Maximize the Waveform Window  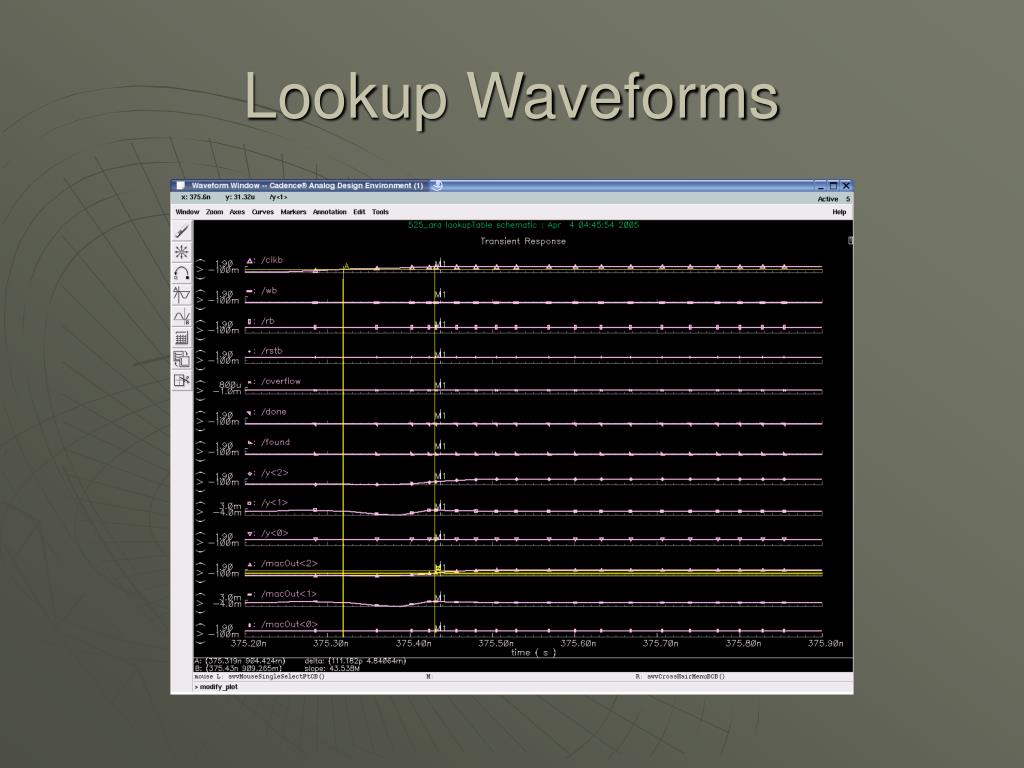[833, 186]
